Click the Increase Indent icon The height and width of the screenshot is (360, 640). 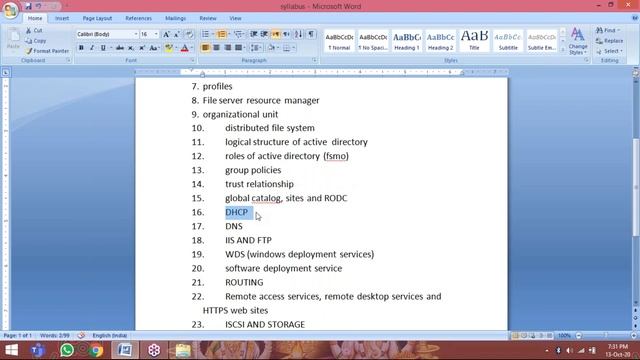264,34
